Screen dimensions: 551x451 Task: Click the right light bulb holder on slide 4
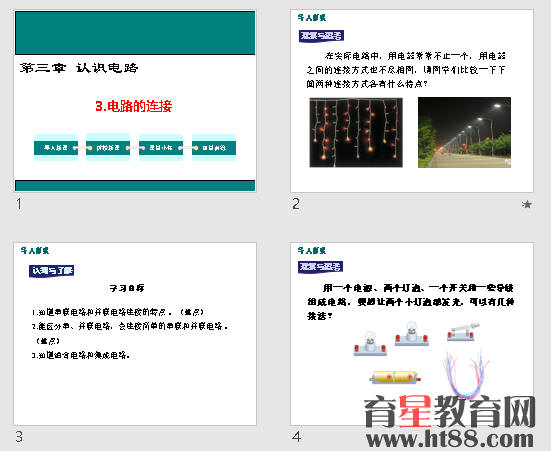411,334
